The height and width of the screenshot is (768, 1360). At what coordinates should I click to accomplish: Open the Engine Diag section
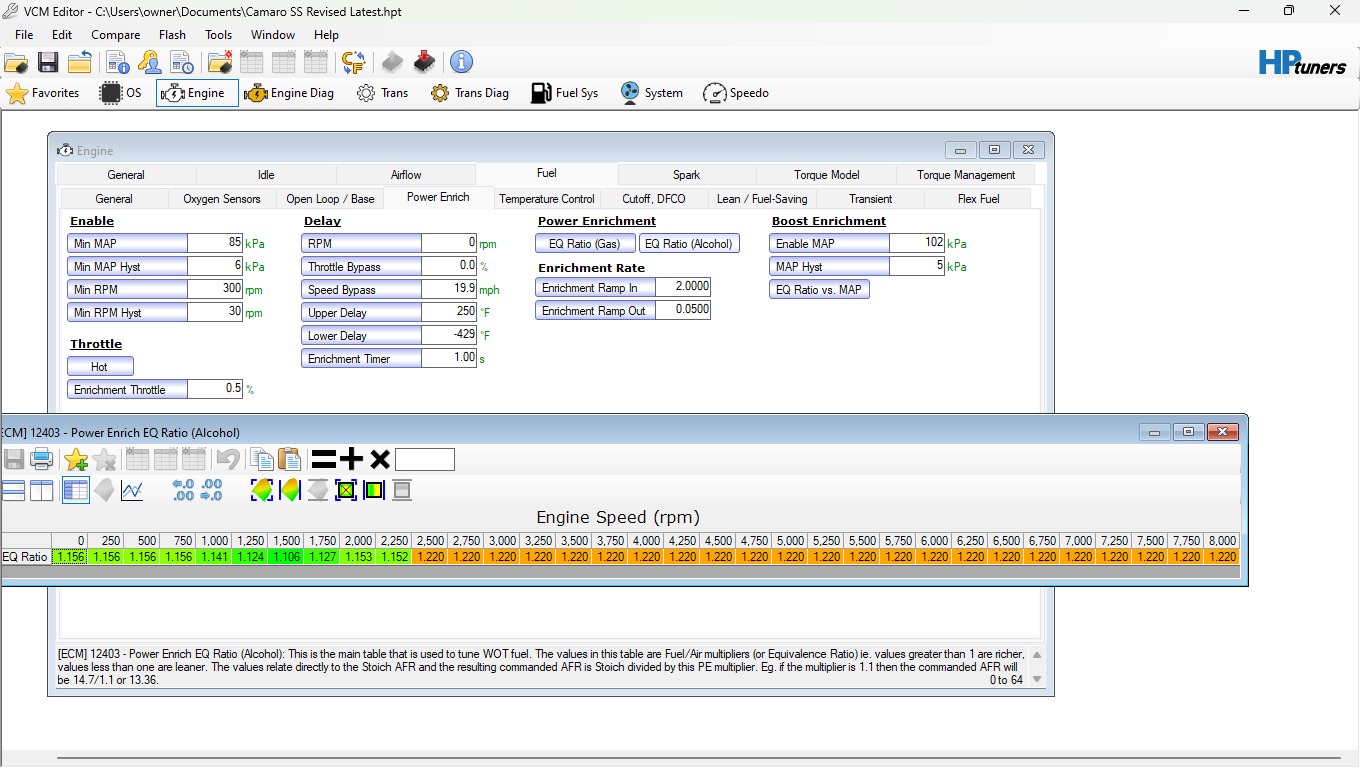point(289,93)
